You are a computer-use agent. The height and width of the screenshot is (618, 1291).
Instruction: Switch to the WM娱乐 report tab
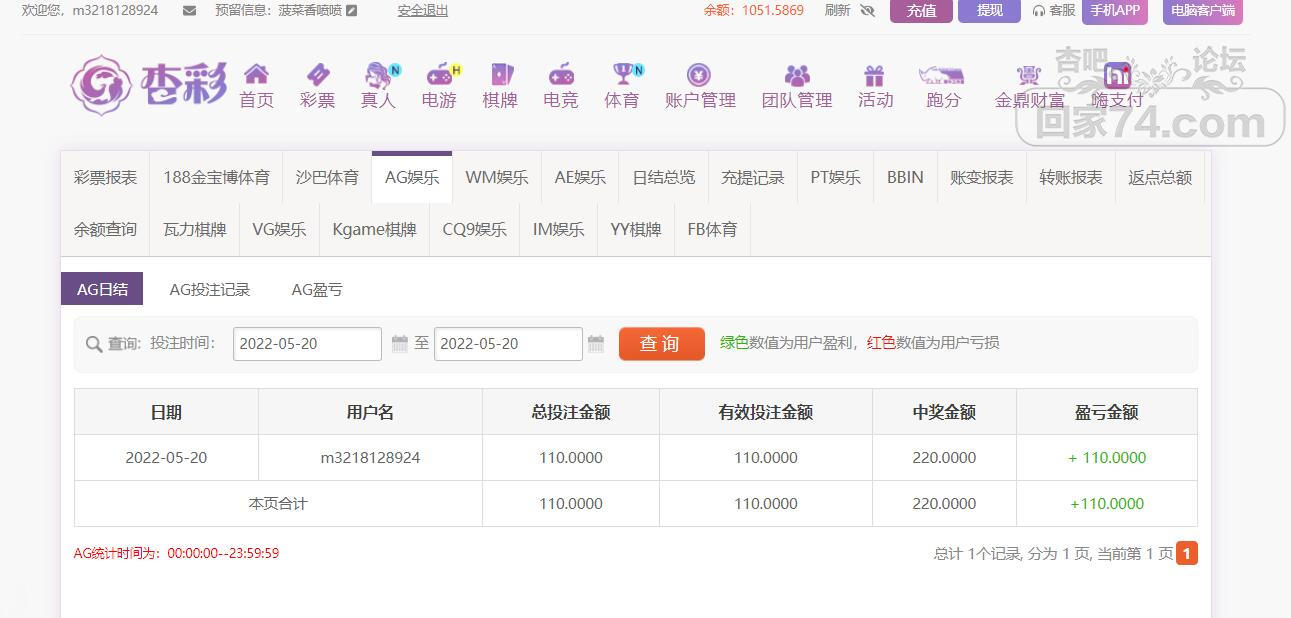496,178
